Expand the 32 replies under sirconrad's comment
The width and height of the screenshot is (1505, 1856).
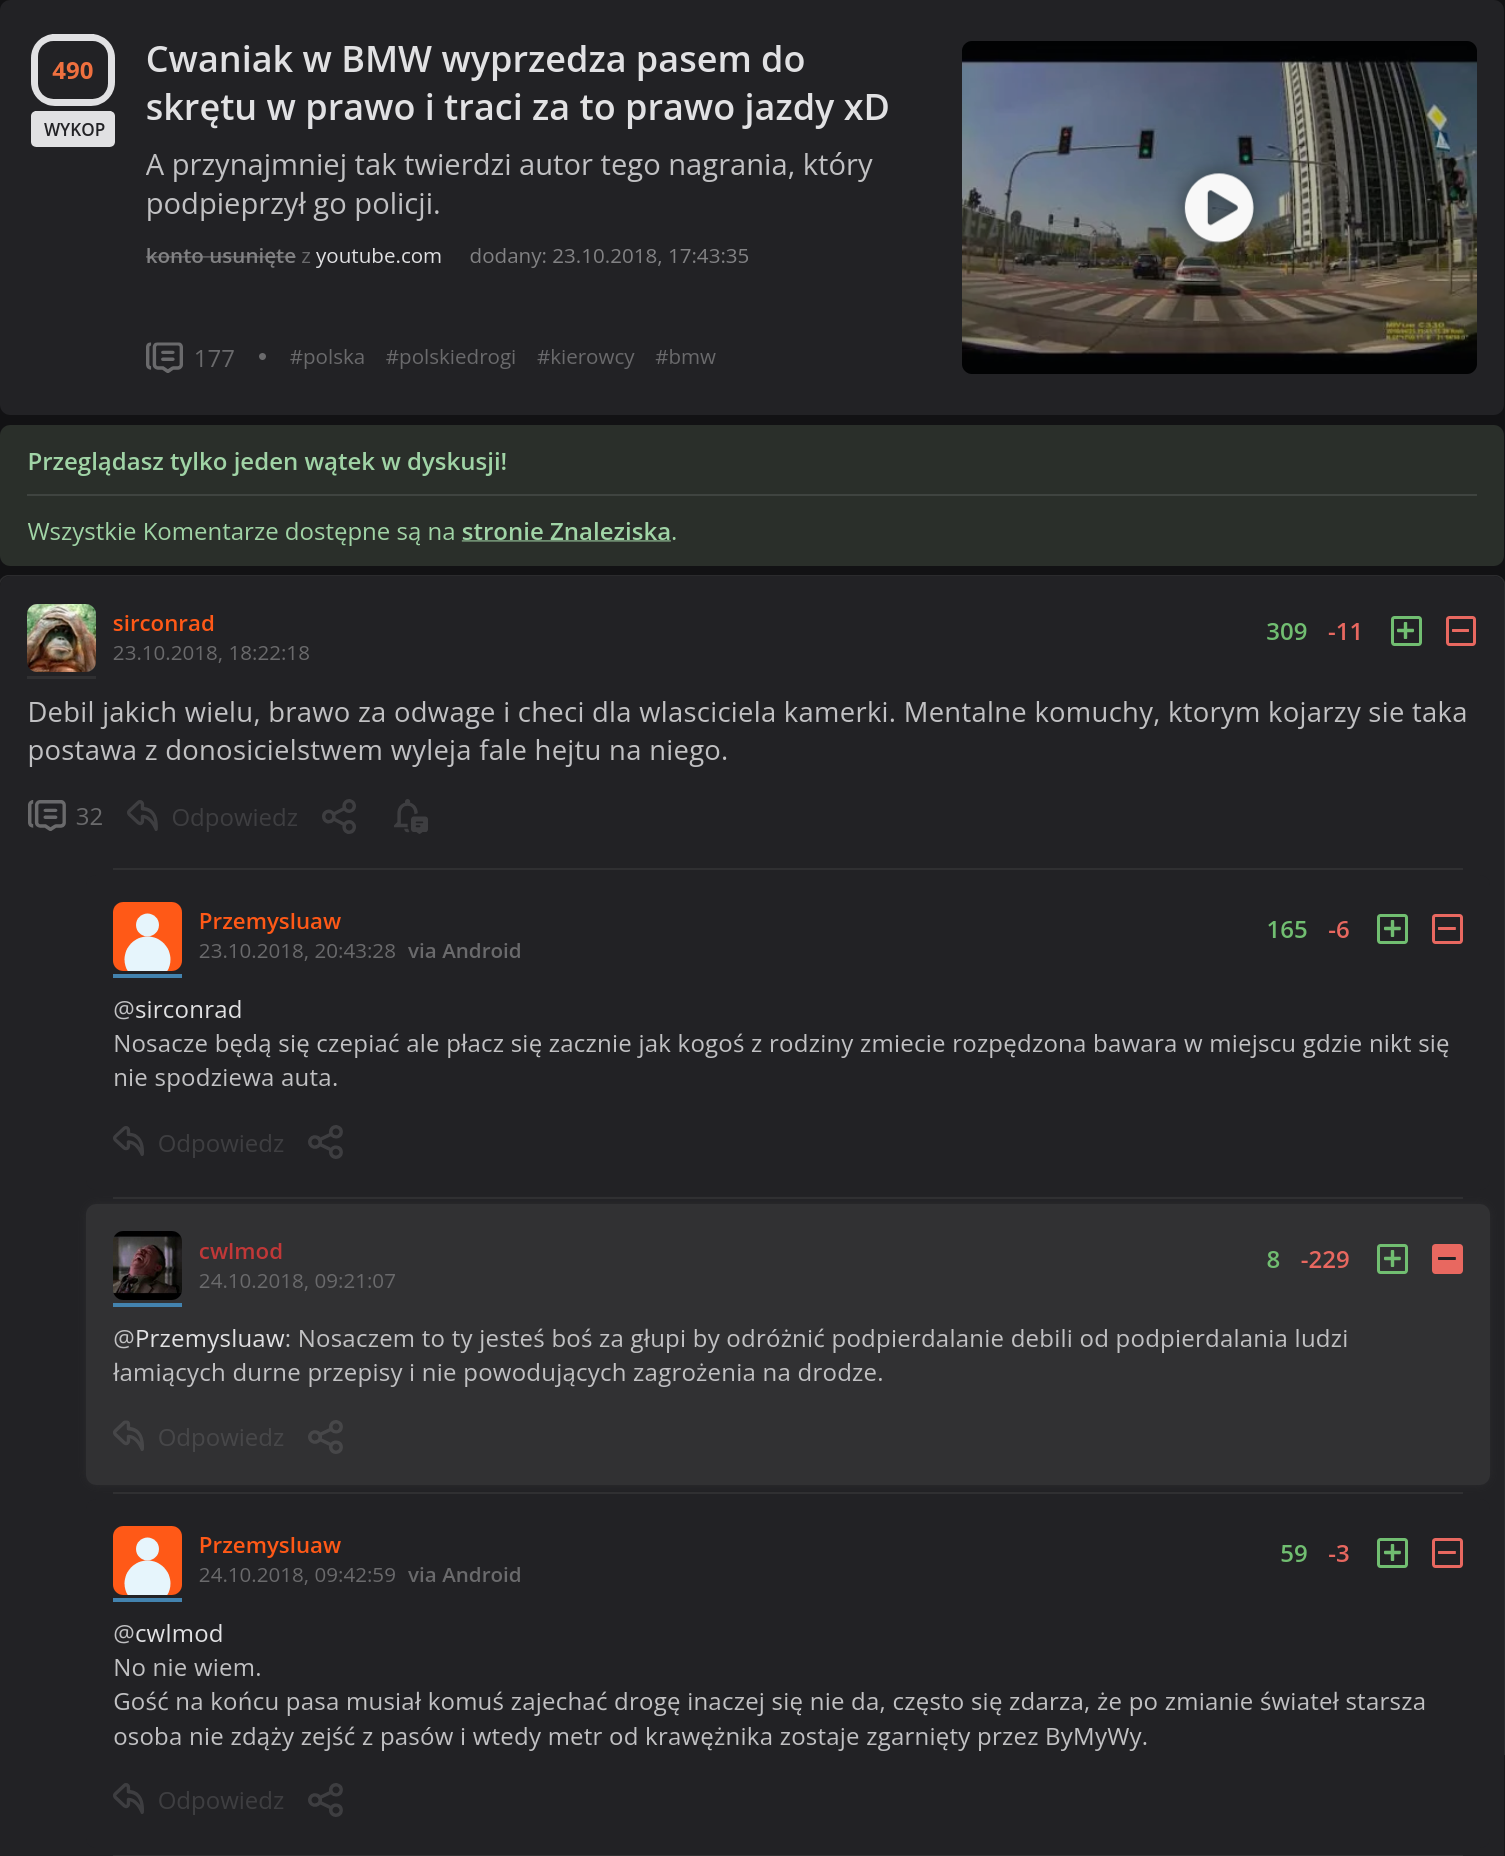(65, 816)
